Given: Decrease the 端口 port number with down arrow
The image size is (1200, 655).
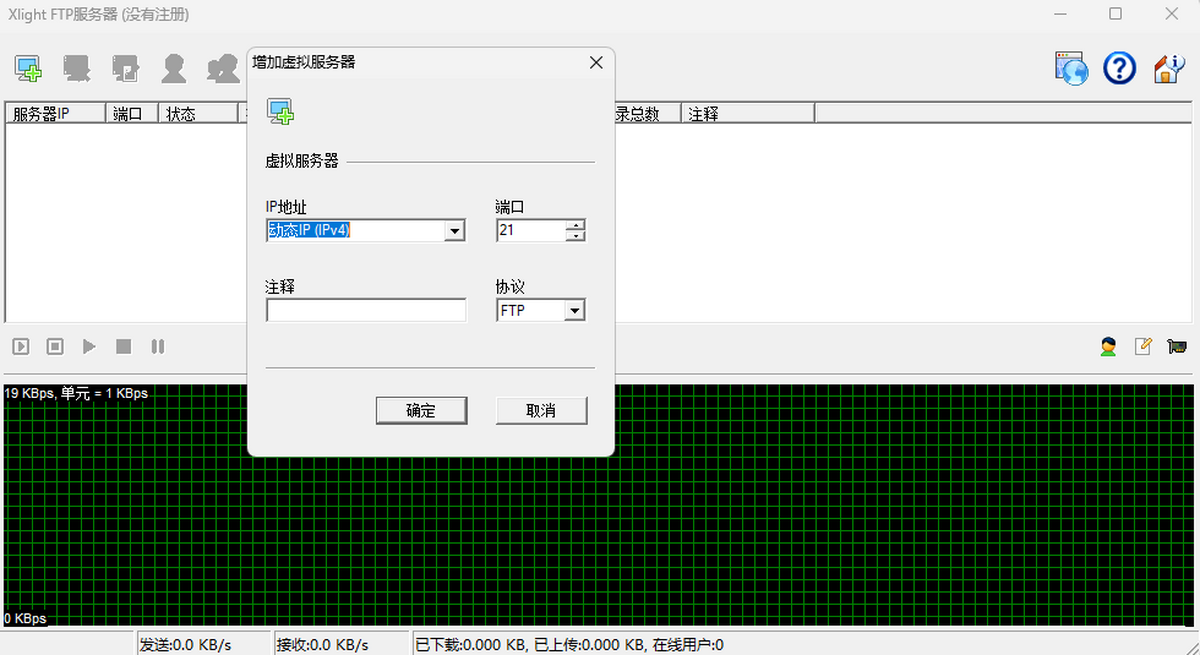Looking at the screenshot, I should 575,237.
